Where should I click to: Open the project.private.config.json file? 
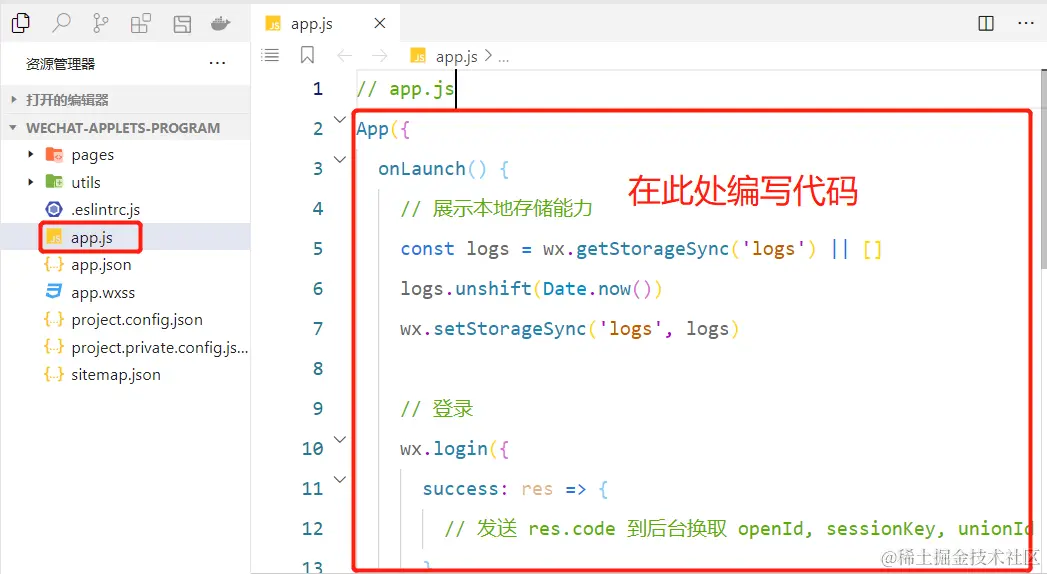pyautogui.click(x=126, y=347)
